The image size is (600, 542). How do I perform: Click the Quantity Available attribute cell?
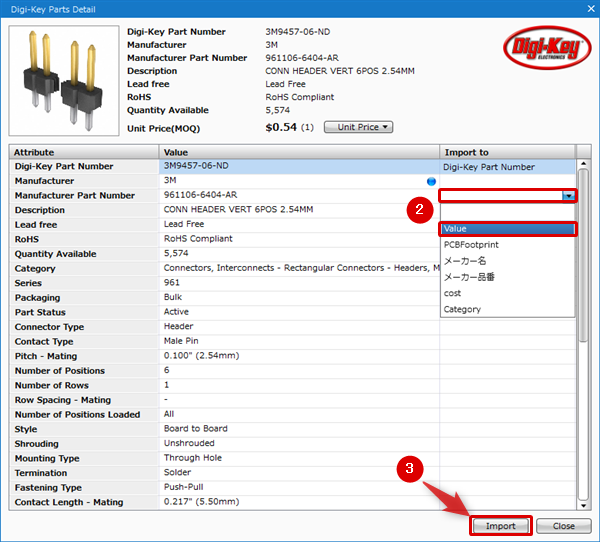84,254
